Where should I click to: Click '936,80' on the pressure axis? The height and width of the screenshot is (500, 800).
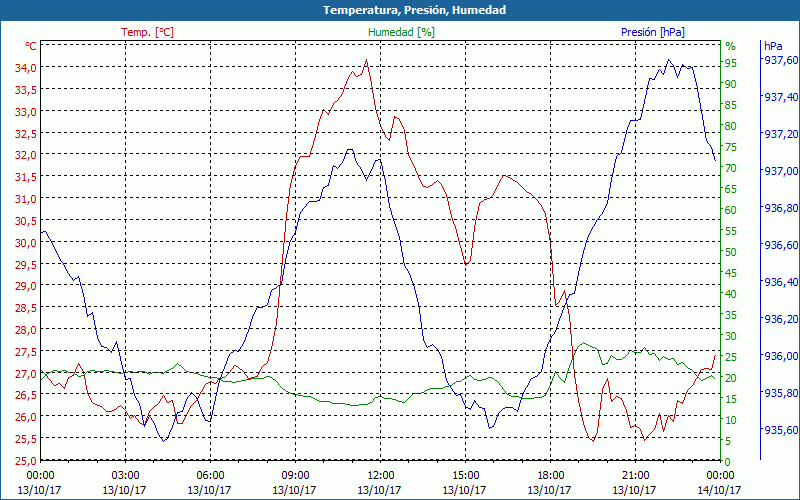click(x=780, y=208)
